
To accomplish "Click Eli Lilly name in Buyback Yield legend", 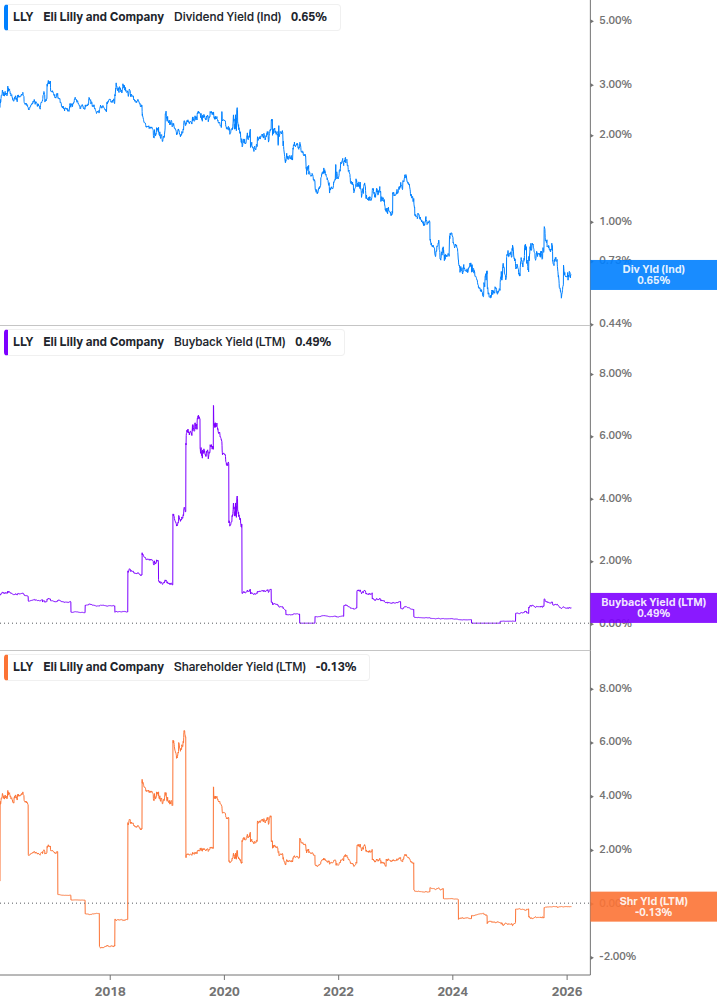I will pos(104,342).
